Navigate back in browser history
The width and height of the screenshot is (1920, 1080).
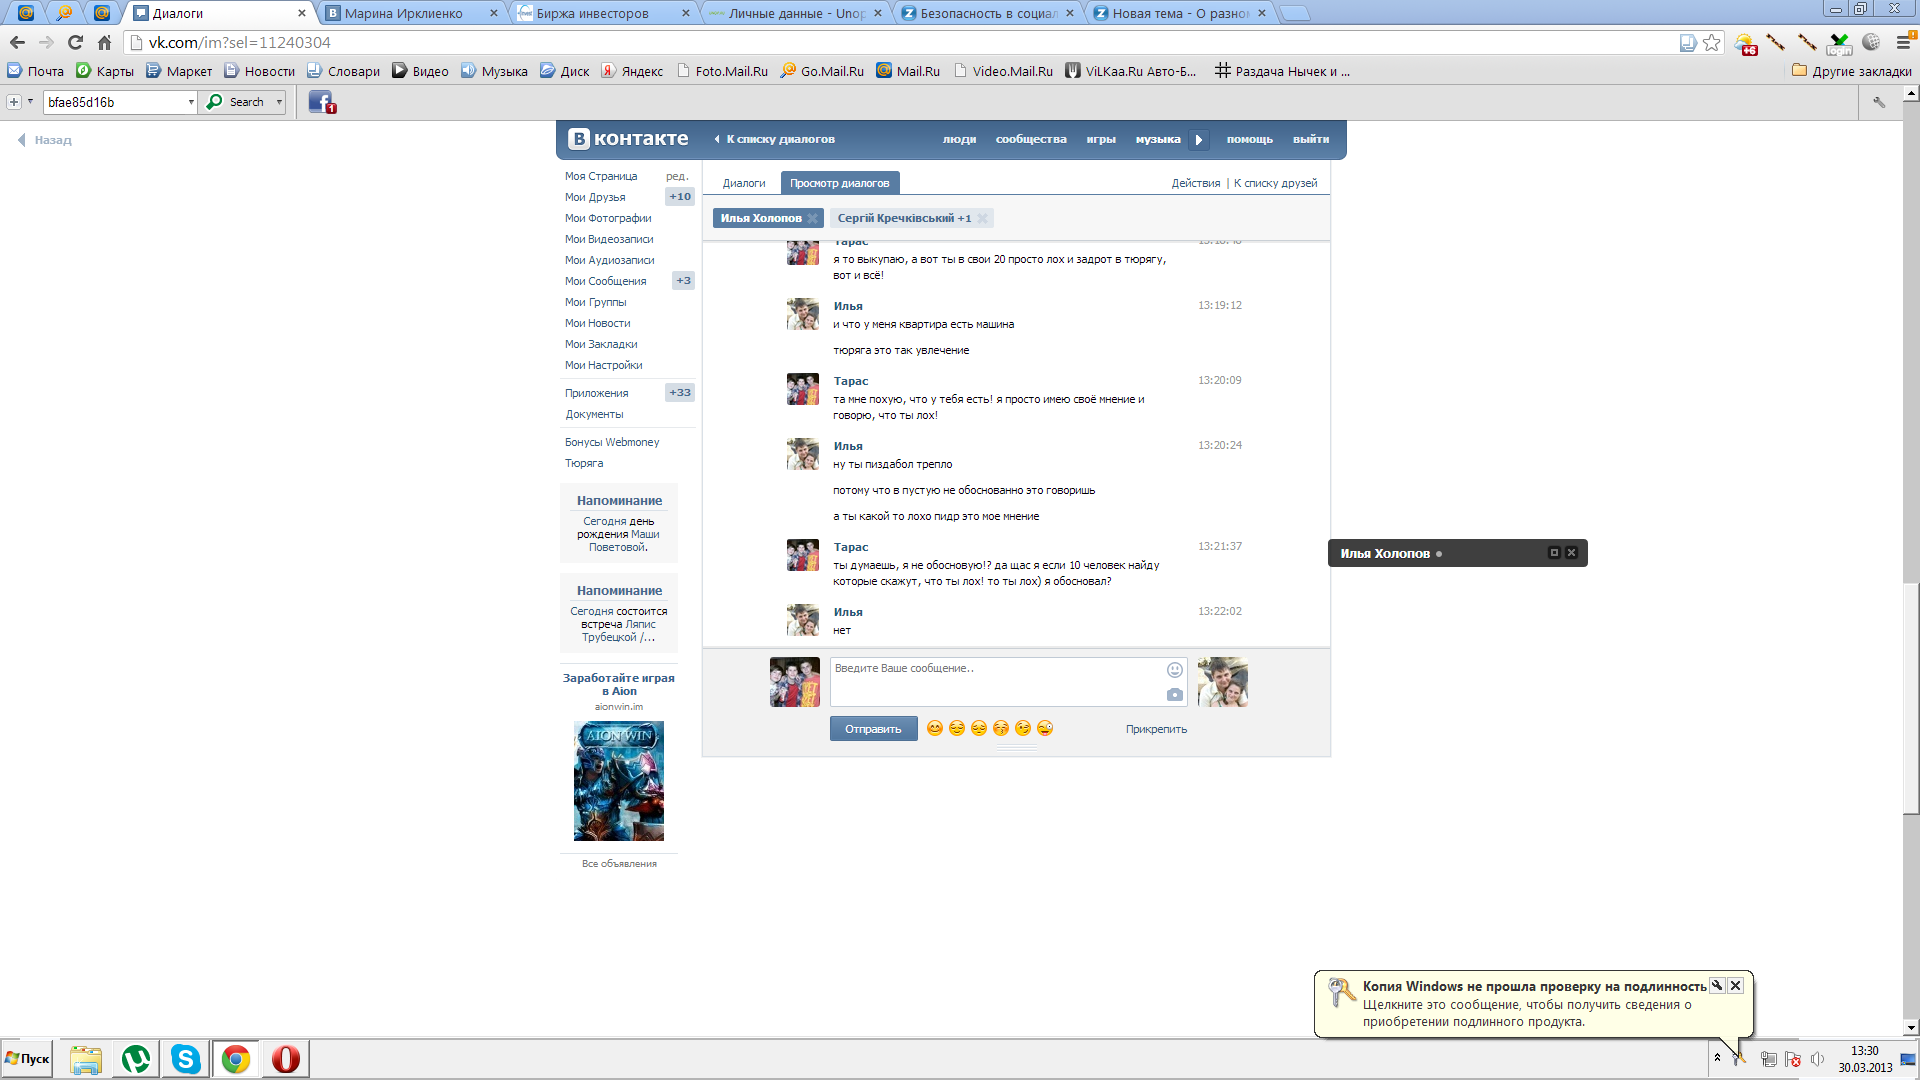[17, 42]
